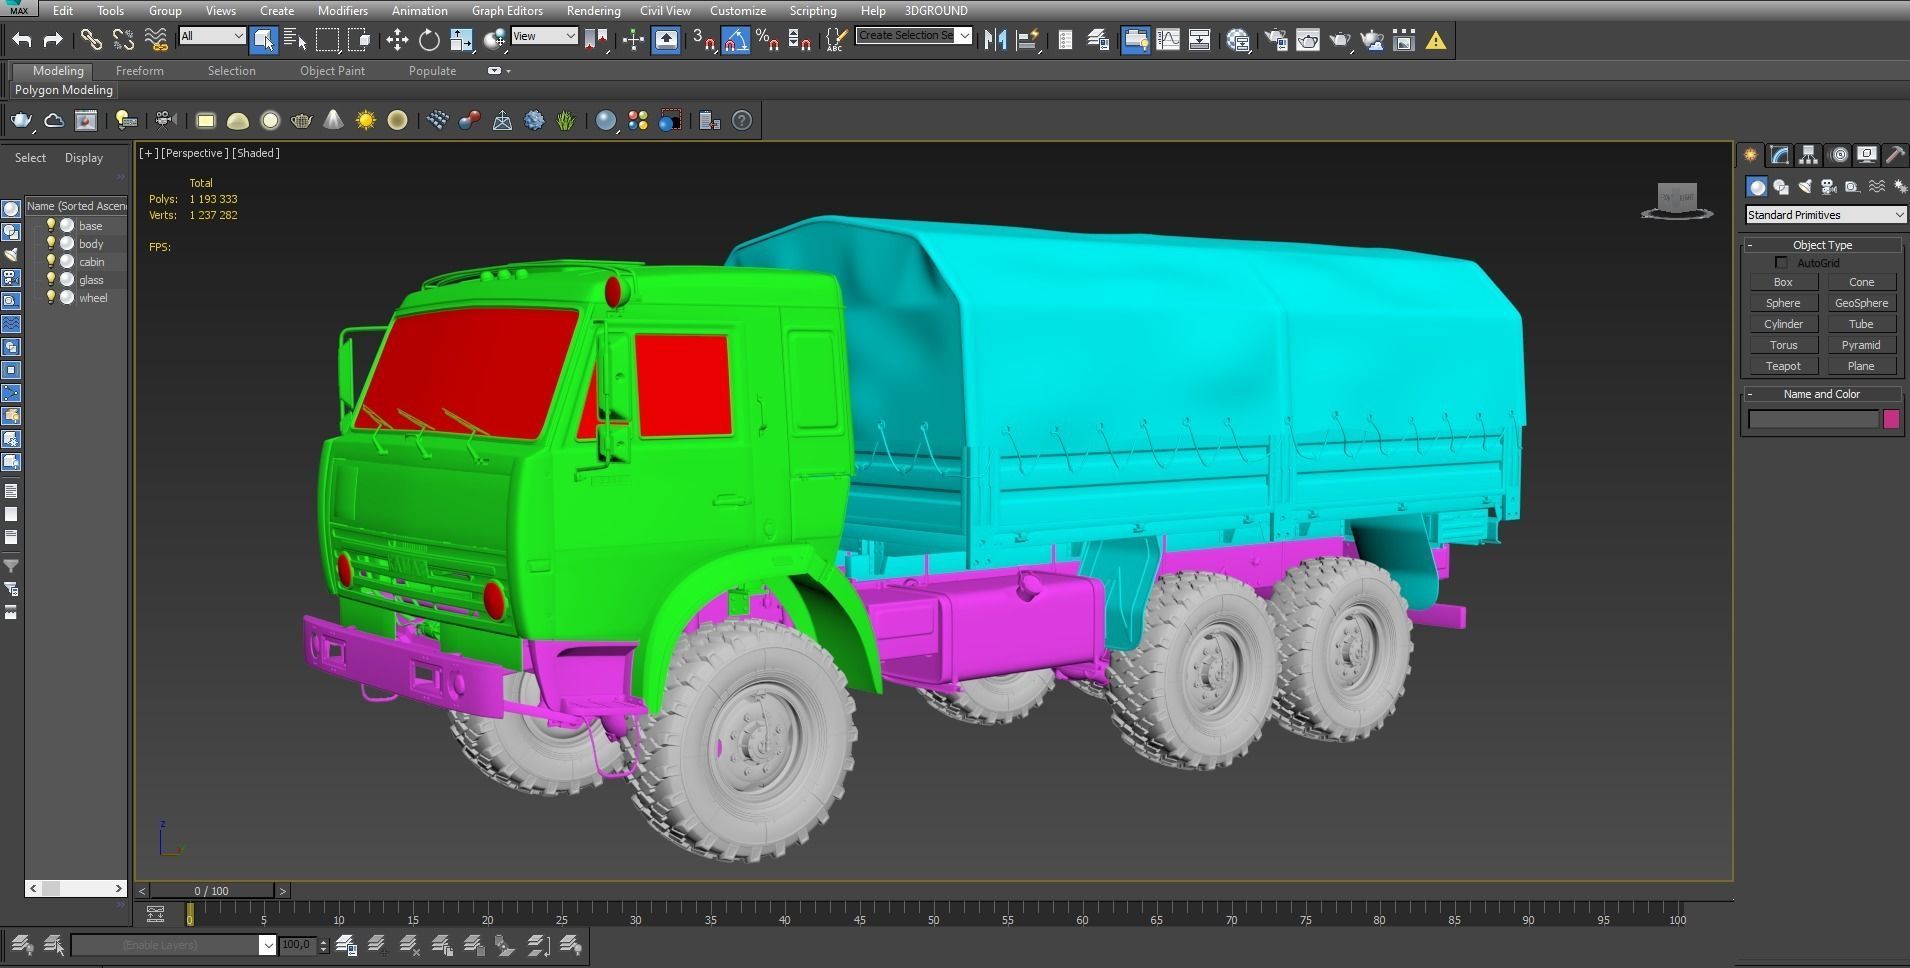
Task: Open the Utilities hammer panel icon
Action: pos(1895,155)
